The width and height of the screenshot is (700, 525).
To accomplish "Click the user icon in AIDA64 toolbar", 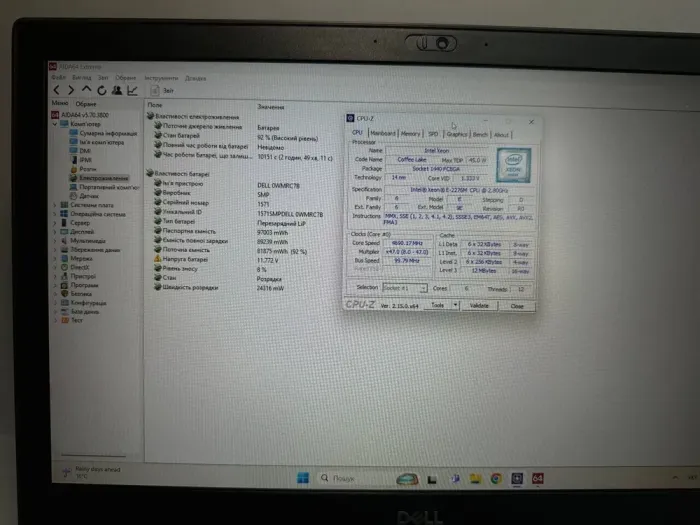I will coord(117,90).
